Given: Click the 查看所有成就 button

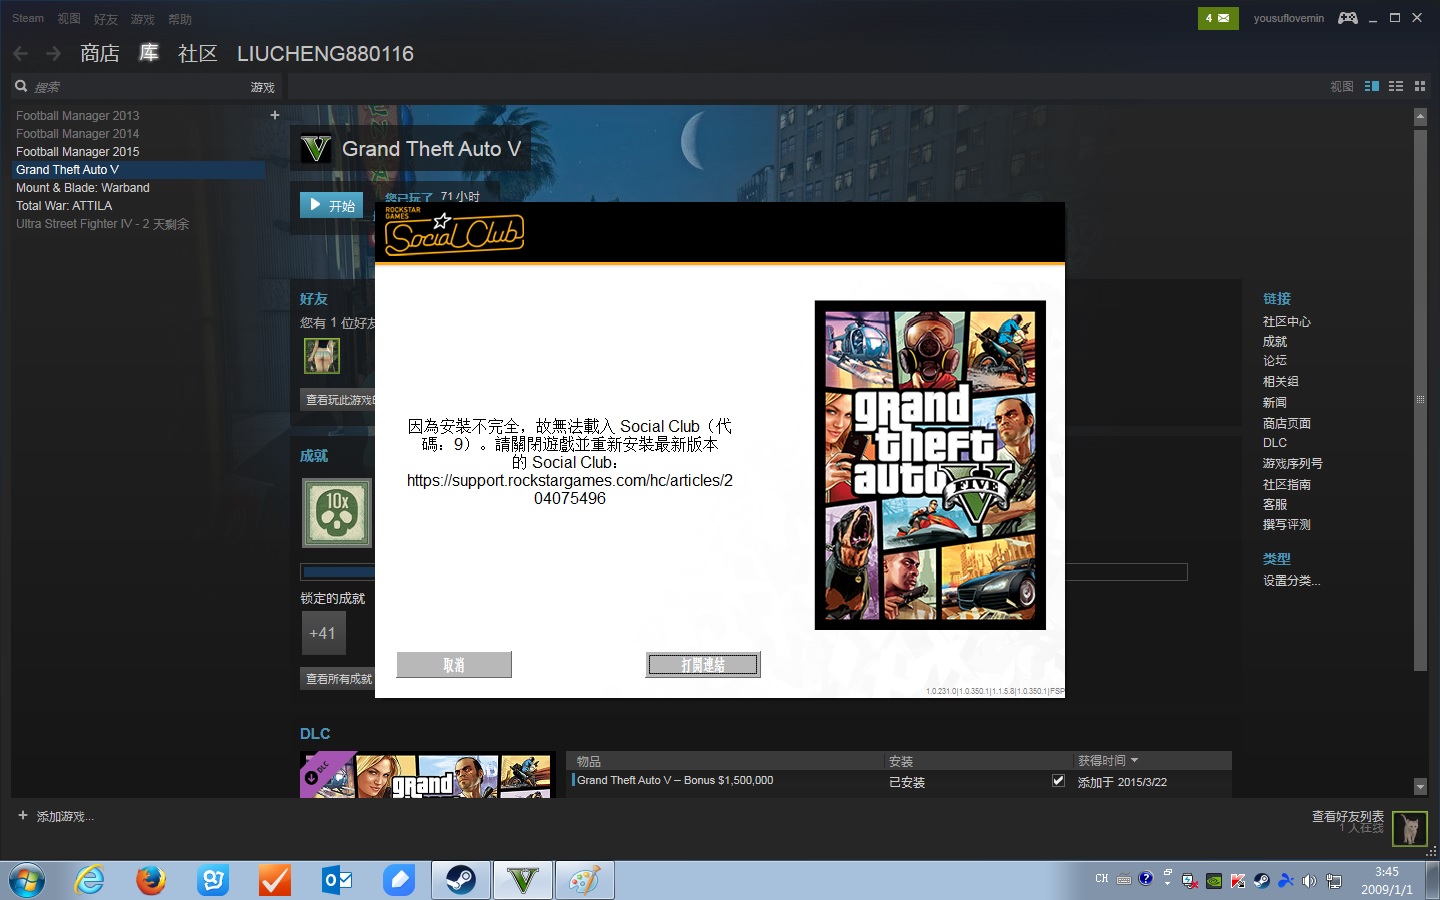Looking at the screenshot, I should [338, 679].
